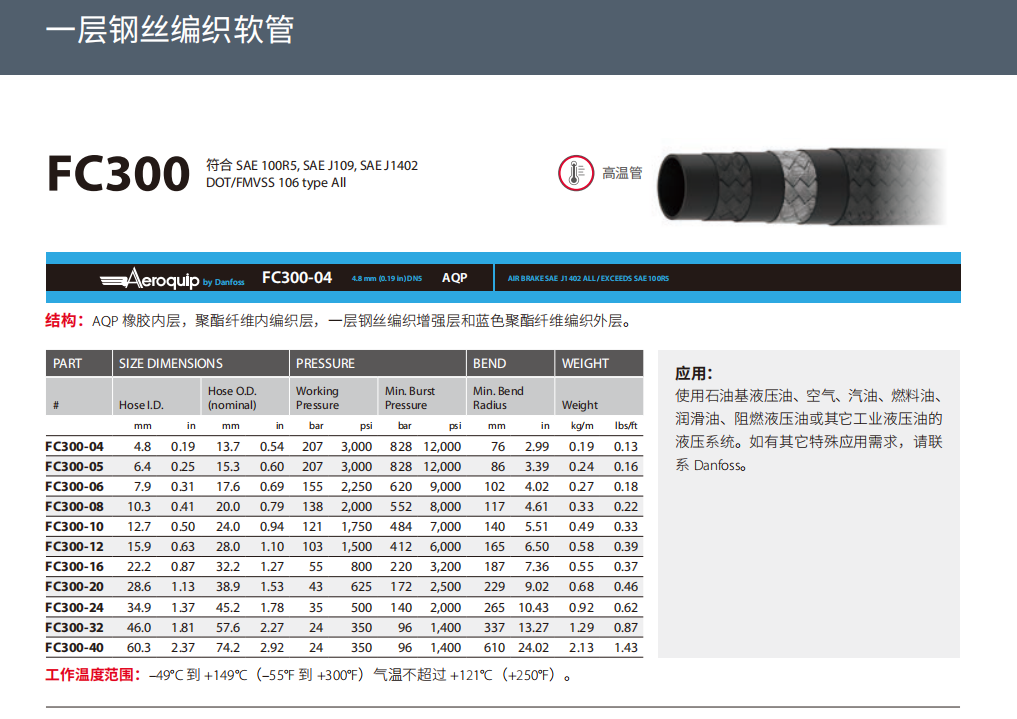Click part number FC300-40 in table

tap(75, 647)
